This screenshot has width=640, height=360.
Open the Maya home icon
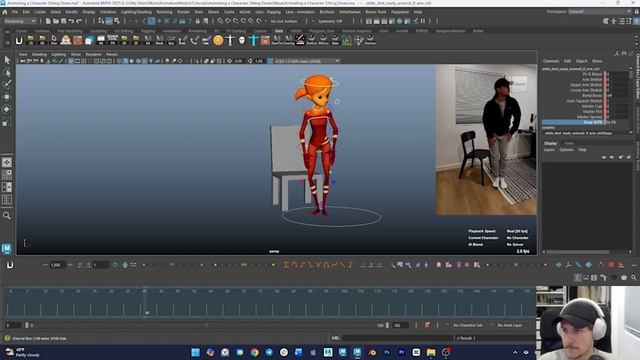[4, 12]
